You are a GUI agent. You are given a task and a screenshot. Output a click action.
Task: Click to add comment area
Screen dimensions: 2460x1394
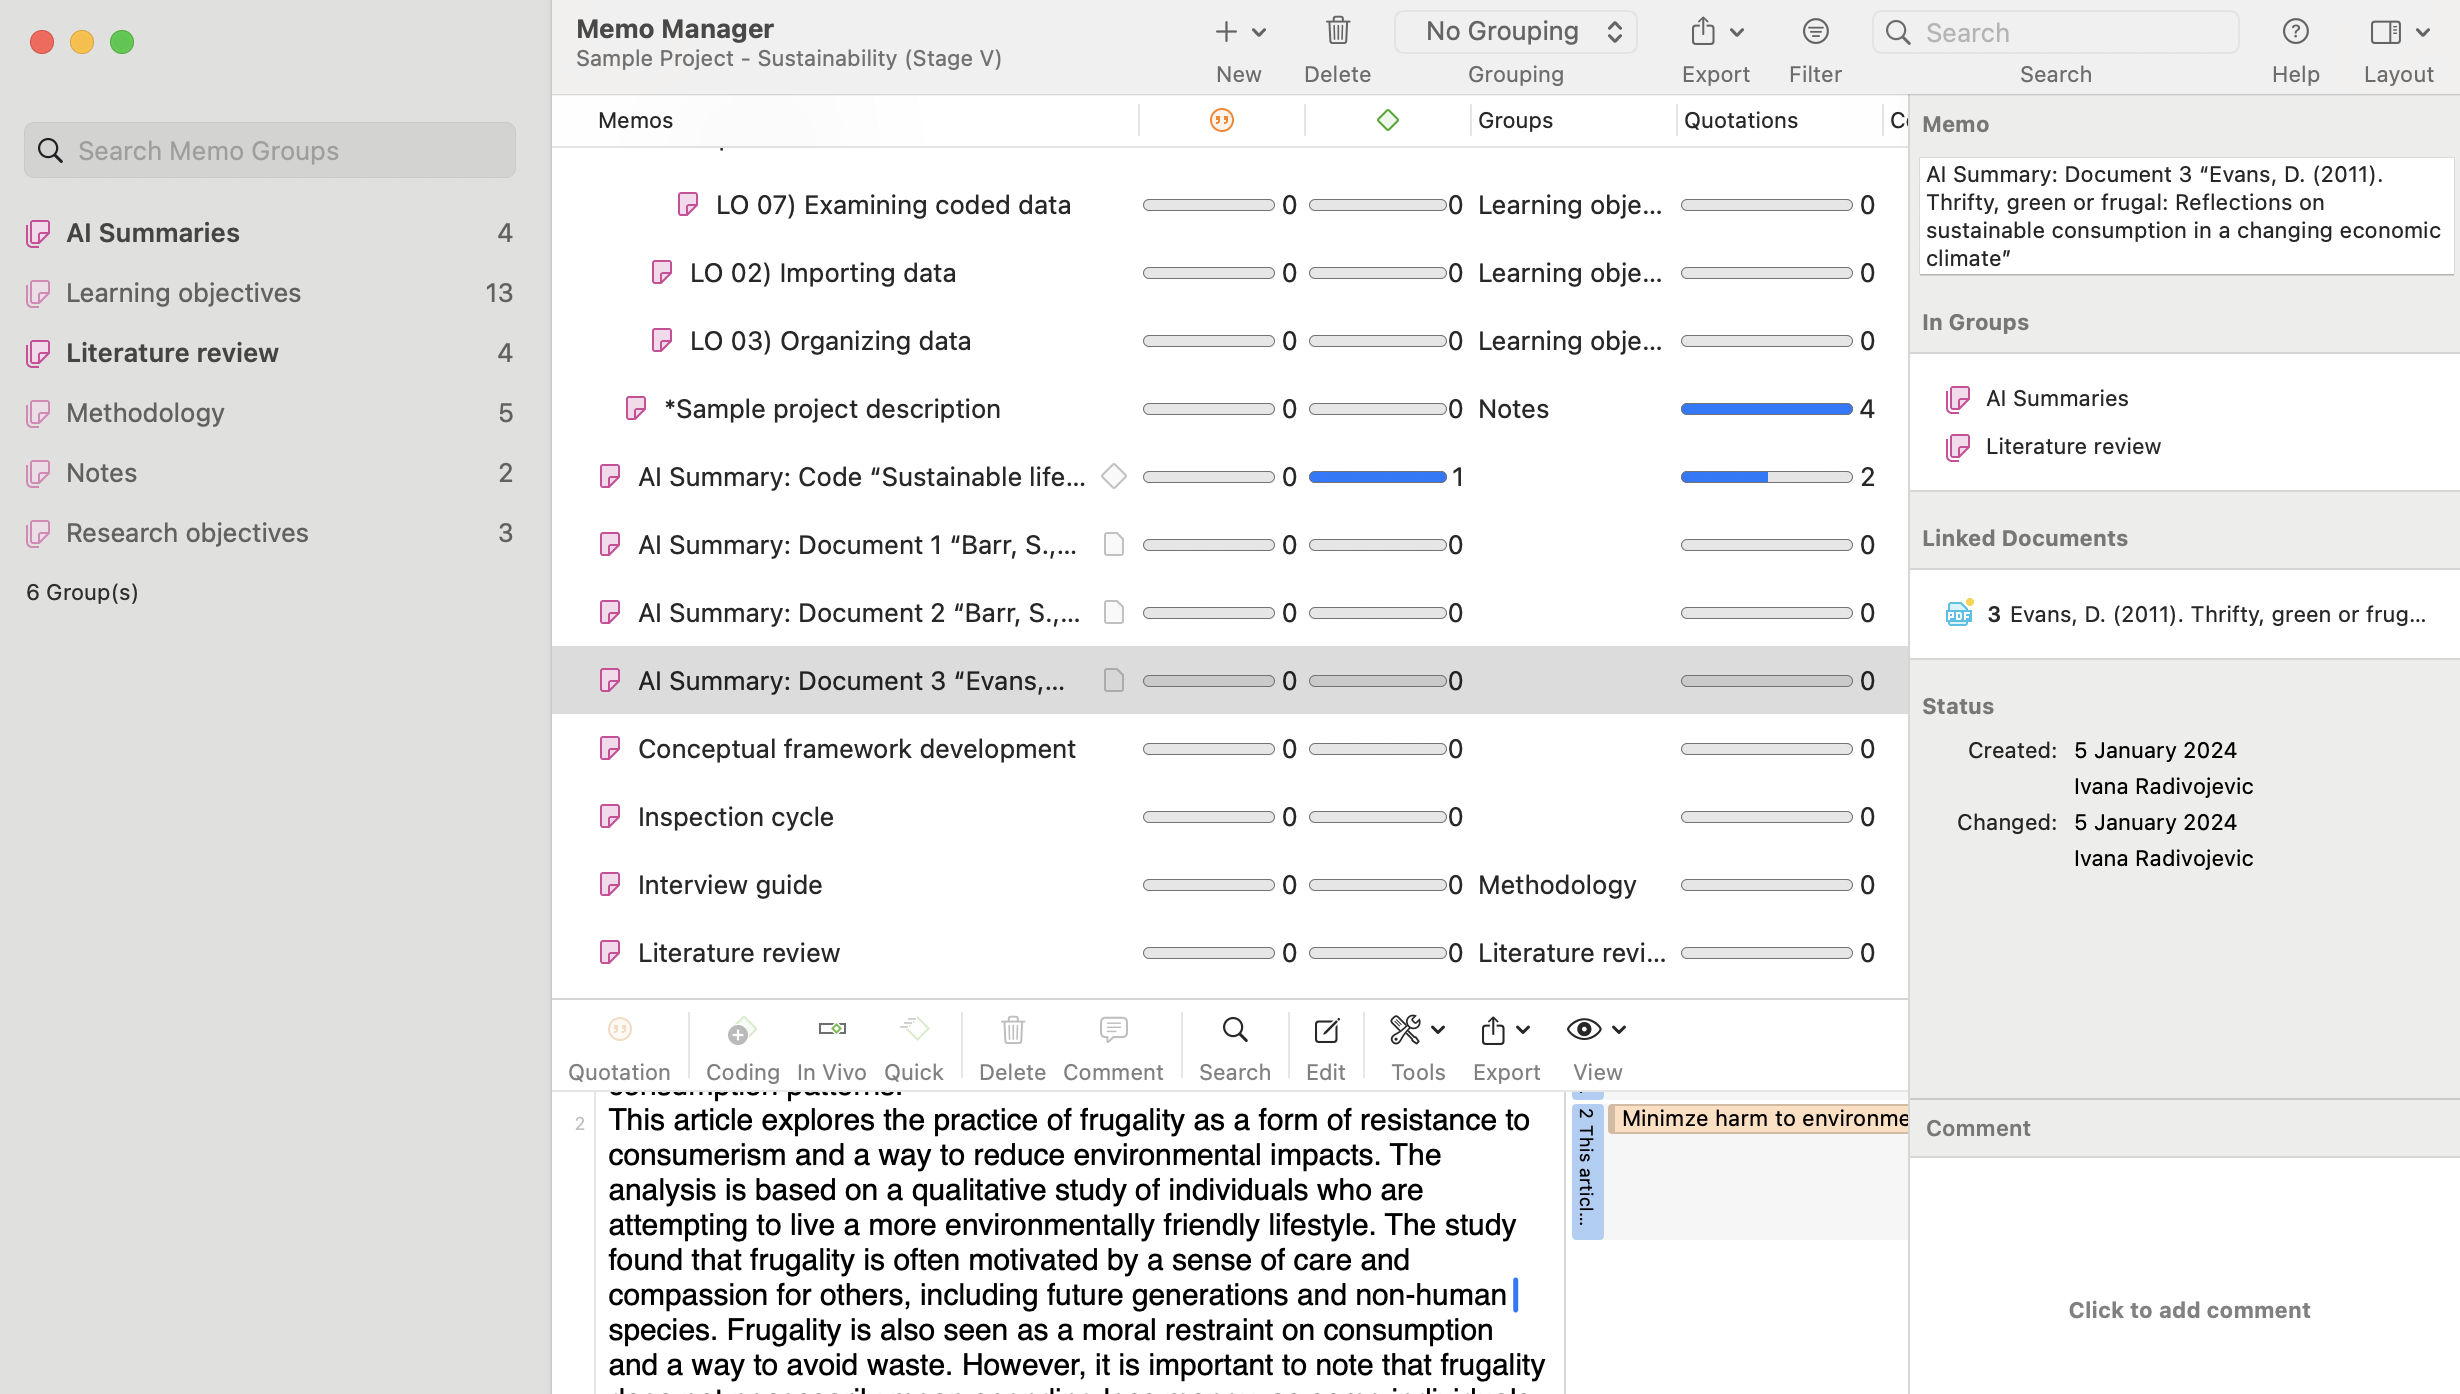coord(2188,1310)
